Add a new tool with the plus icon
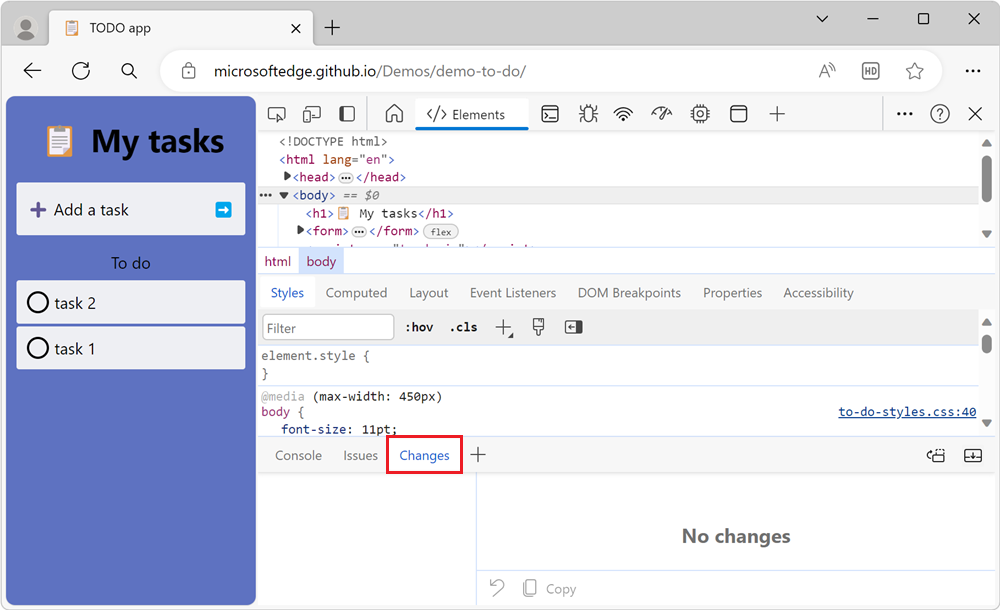Viewport: 1000px width, 610px height. (x=777, y=114)
